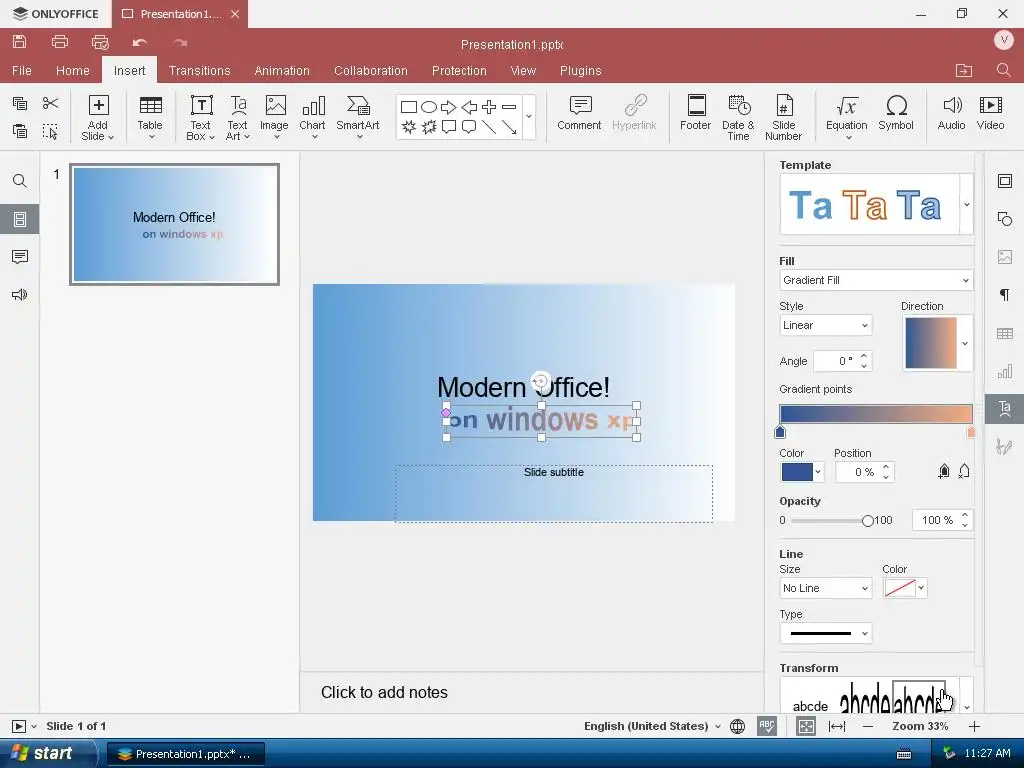Toggle Fit to slide button
1024x768 pixels.
pyautogui.click(x=806, y=726)
